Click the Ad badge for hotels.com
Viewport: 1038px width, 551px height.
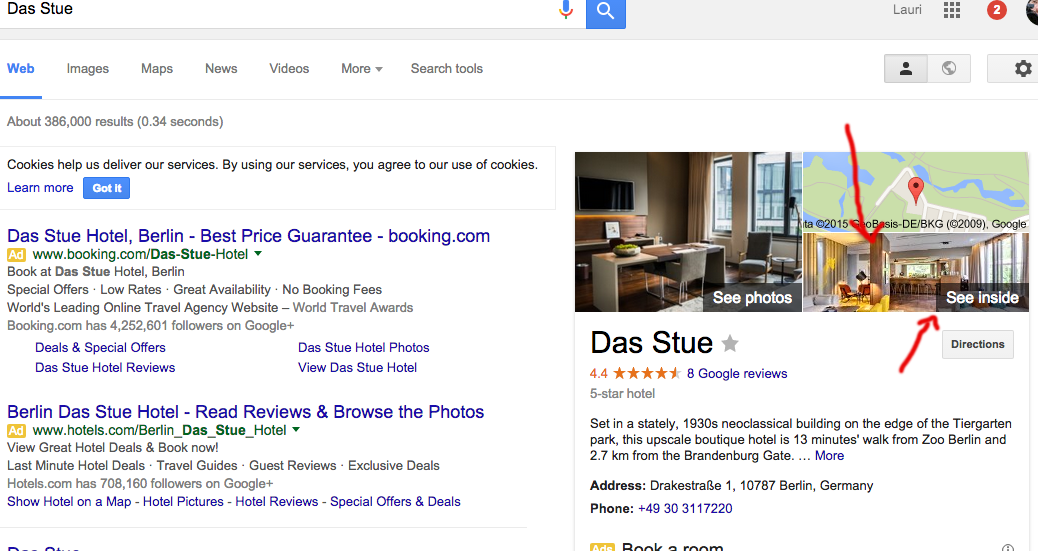16,431
